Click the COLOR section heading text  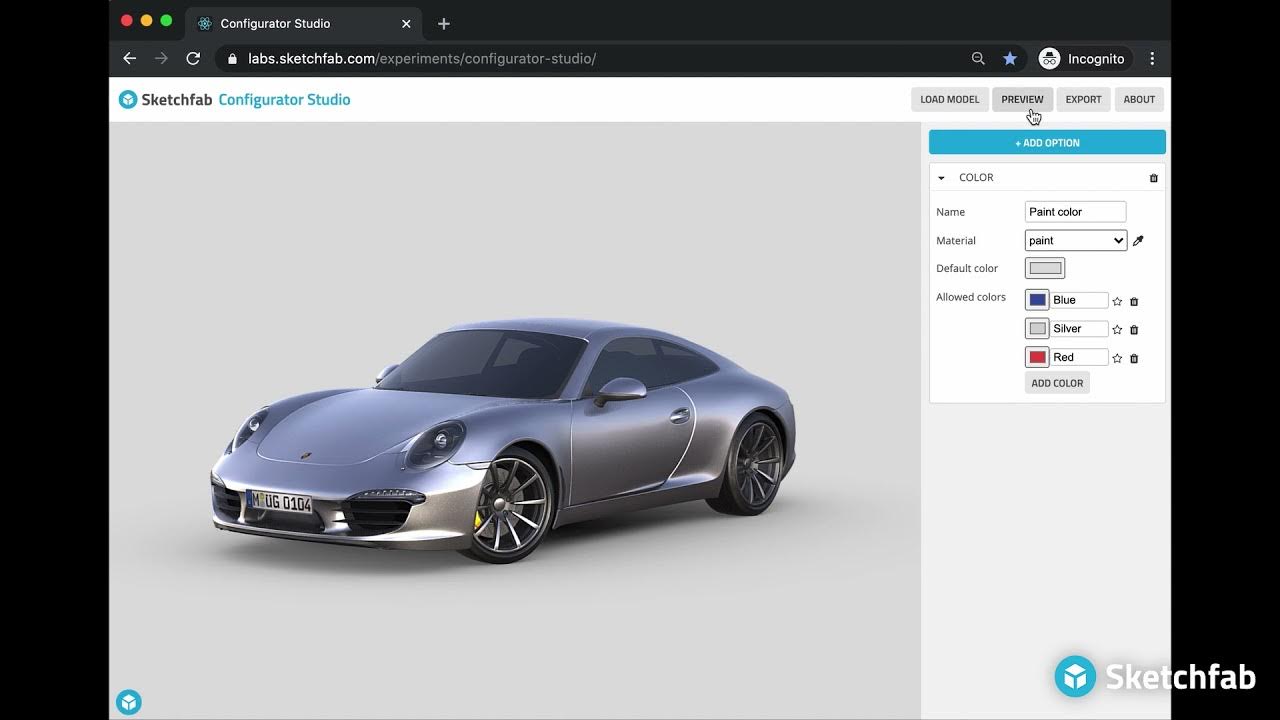coord(976,178)
